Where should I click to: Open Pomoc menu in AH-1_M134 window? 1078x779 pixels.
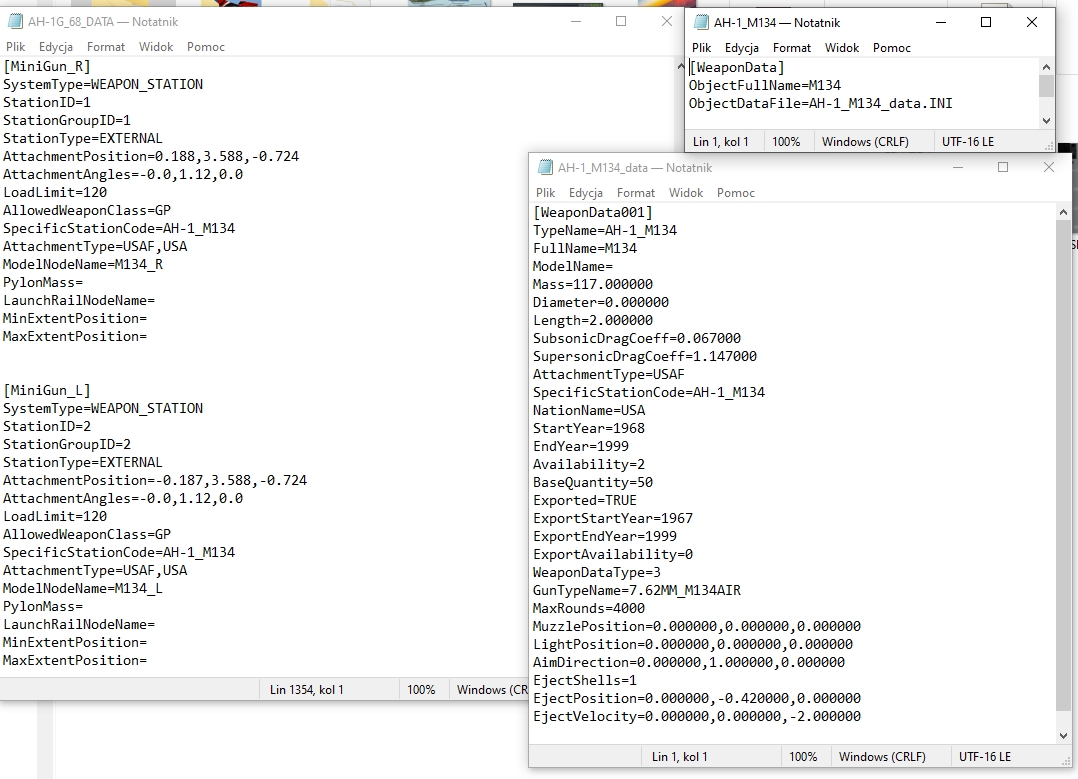coord(892,47)
